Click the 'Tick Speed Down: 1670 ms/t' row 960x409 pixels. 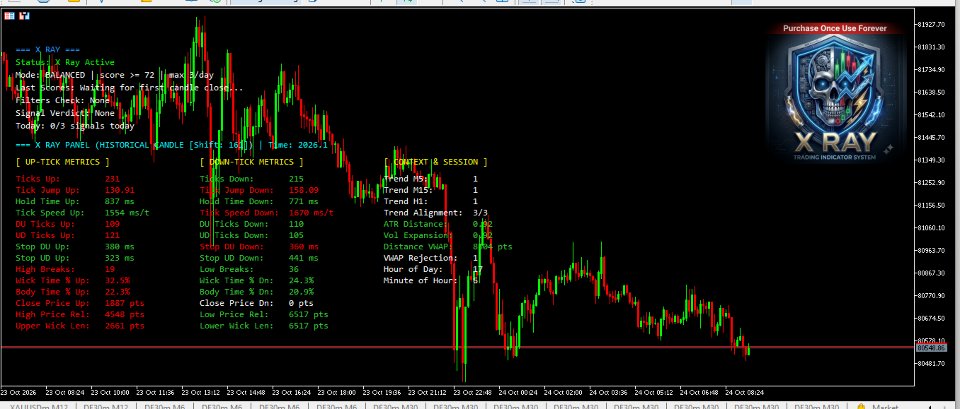point(266,213)
